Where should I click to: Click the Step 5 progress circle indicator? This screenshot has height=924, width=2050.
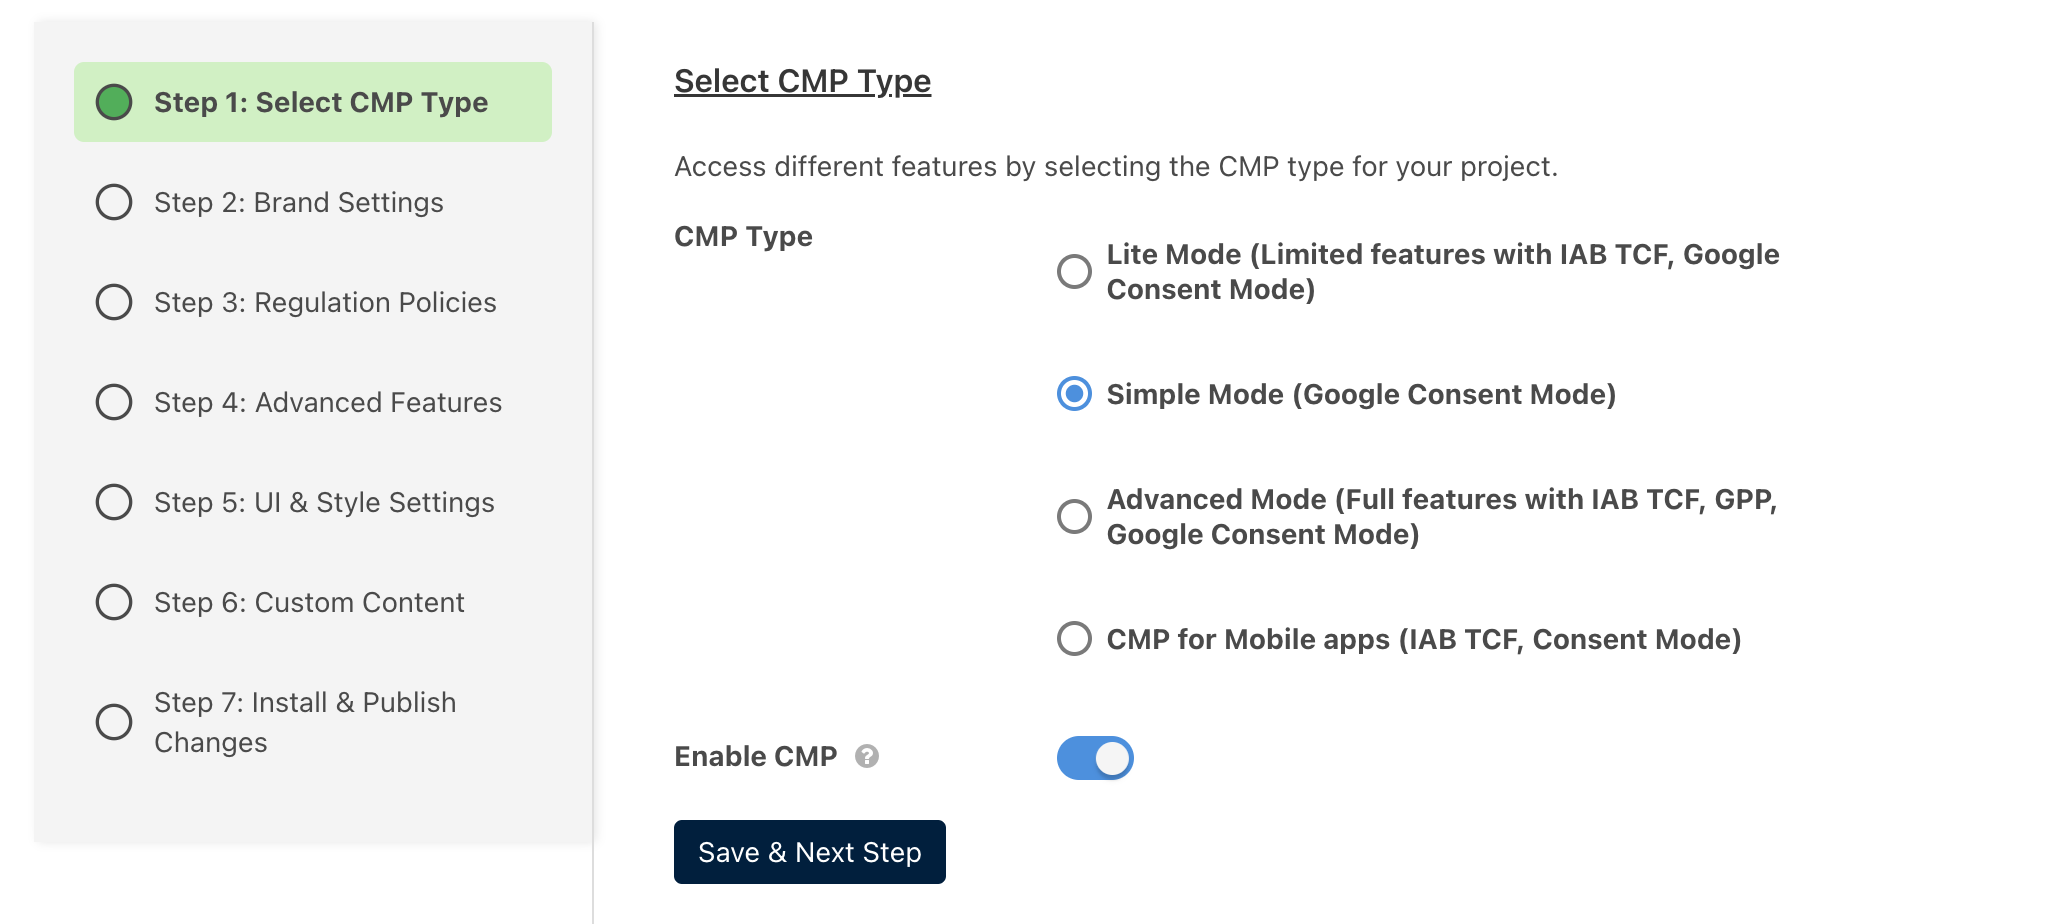[114, 502]
